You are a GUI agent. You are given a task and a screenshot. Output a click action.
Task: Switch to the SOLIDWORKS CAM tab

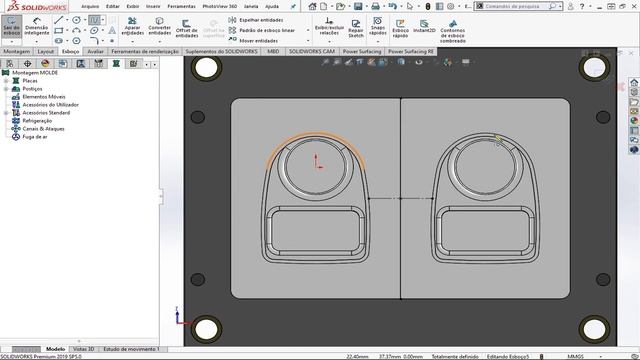click(x=312, y=51)
